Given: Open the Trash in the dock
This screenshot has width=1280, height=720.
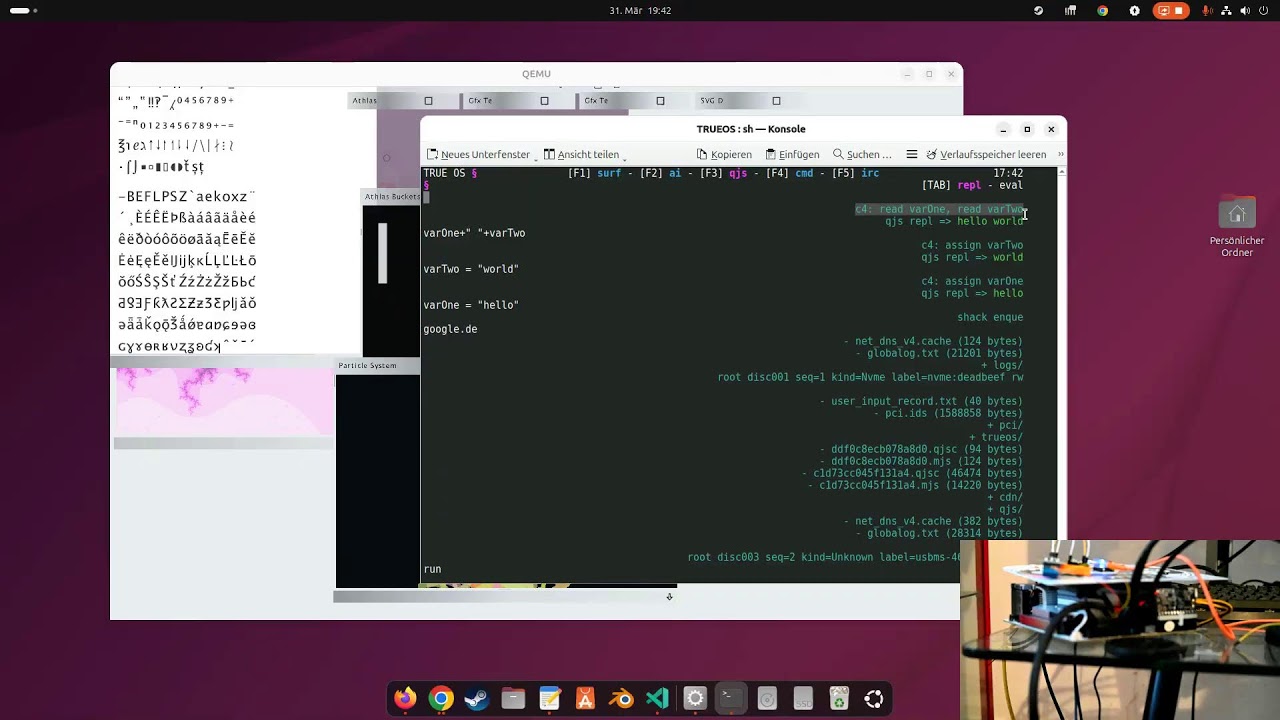Looking at the screenshot, I should tap(839, 699).
